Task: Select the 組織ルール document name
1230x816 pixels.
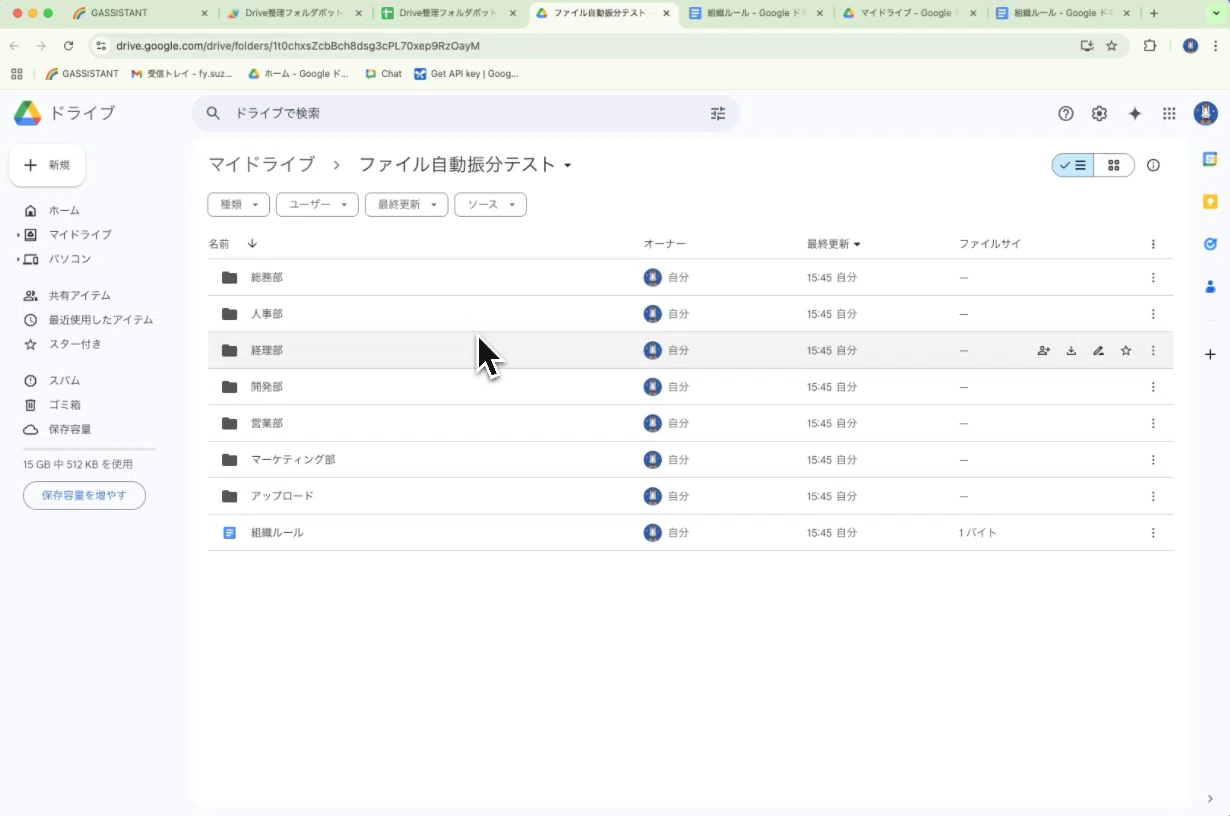Action: (x=277, y=533)
